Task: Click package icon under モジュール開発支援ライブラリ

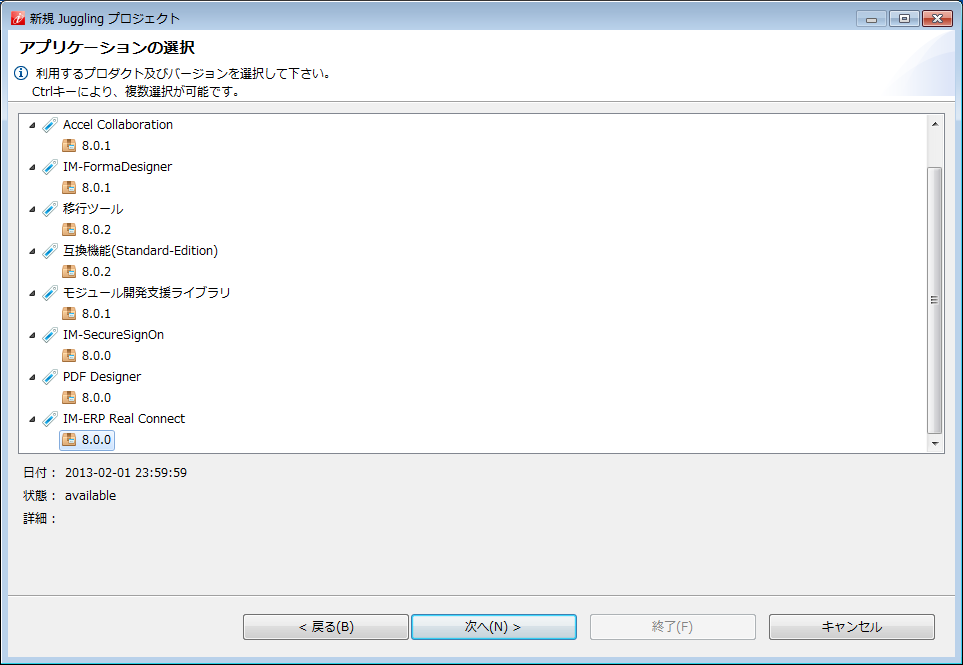Action: [69, 314]
